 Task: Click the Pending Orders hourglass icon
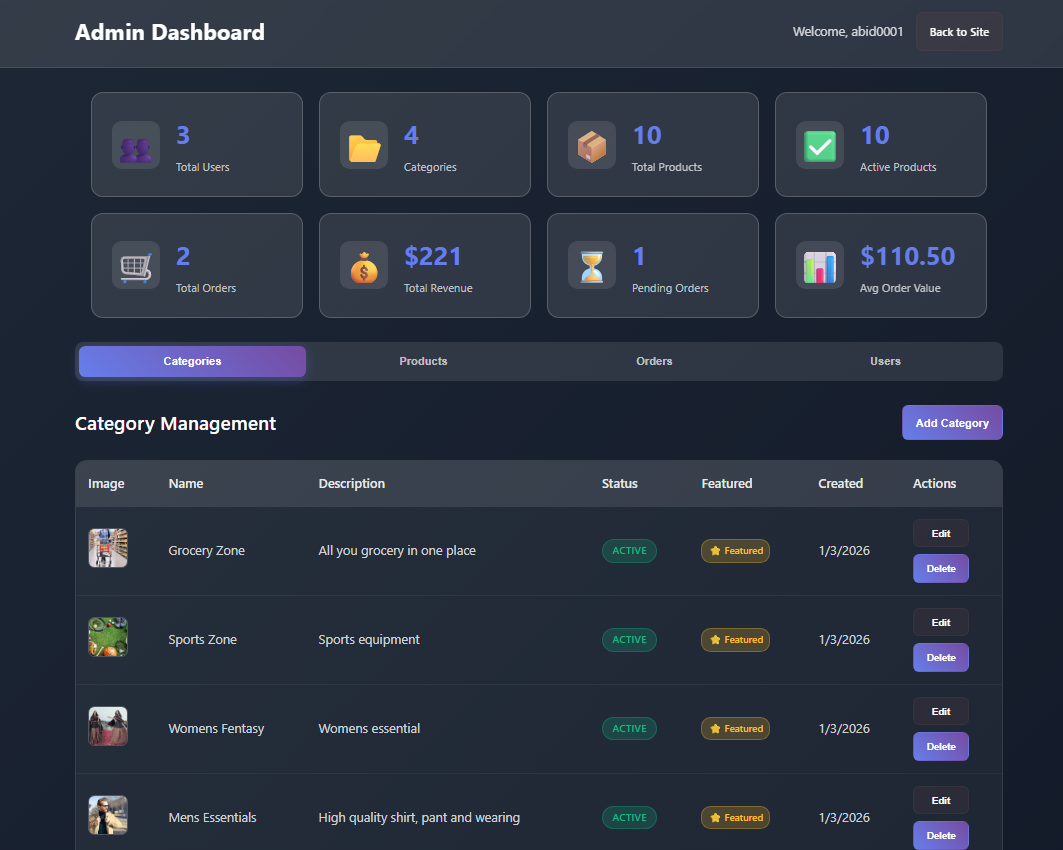(x=592, y=265)
